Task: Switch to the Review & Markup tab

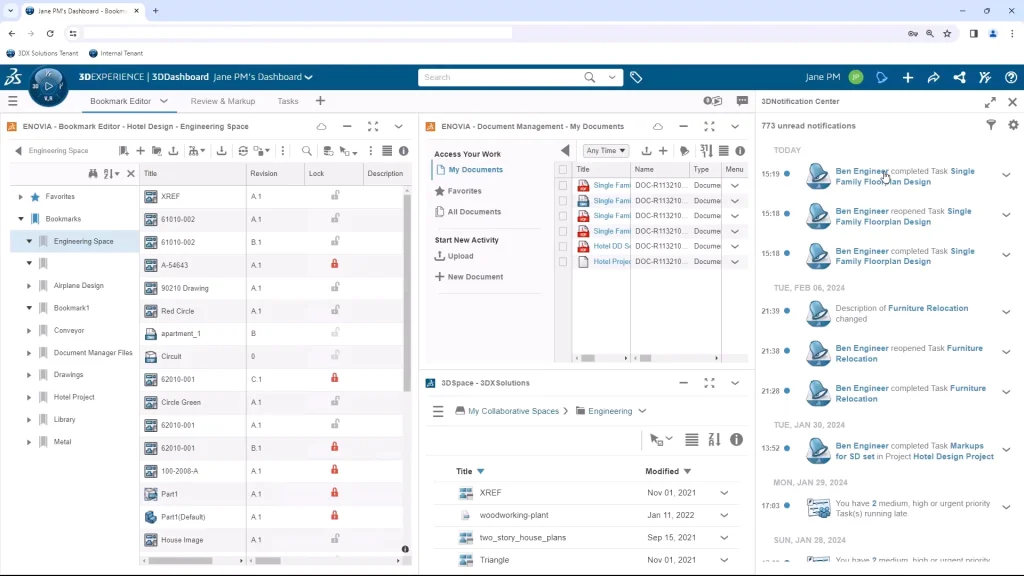Action: tap(222, 101)
